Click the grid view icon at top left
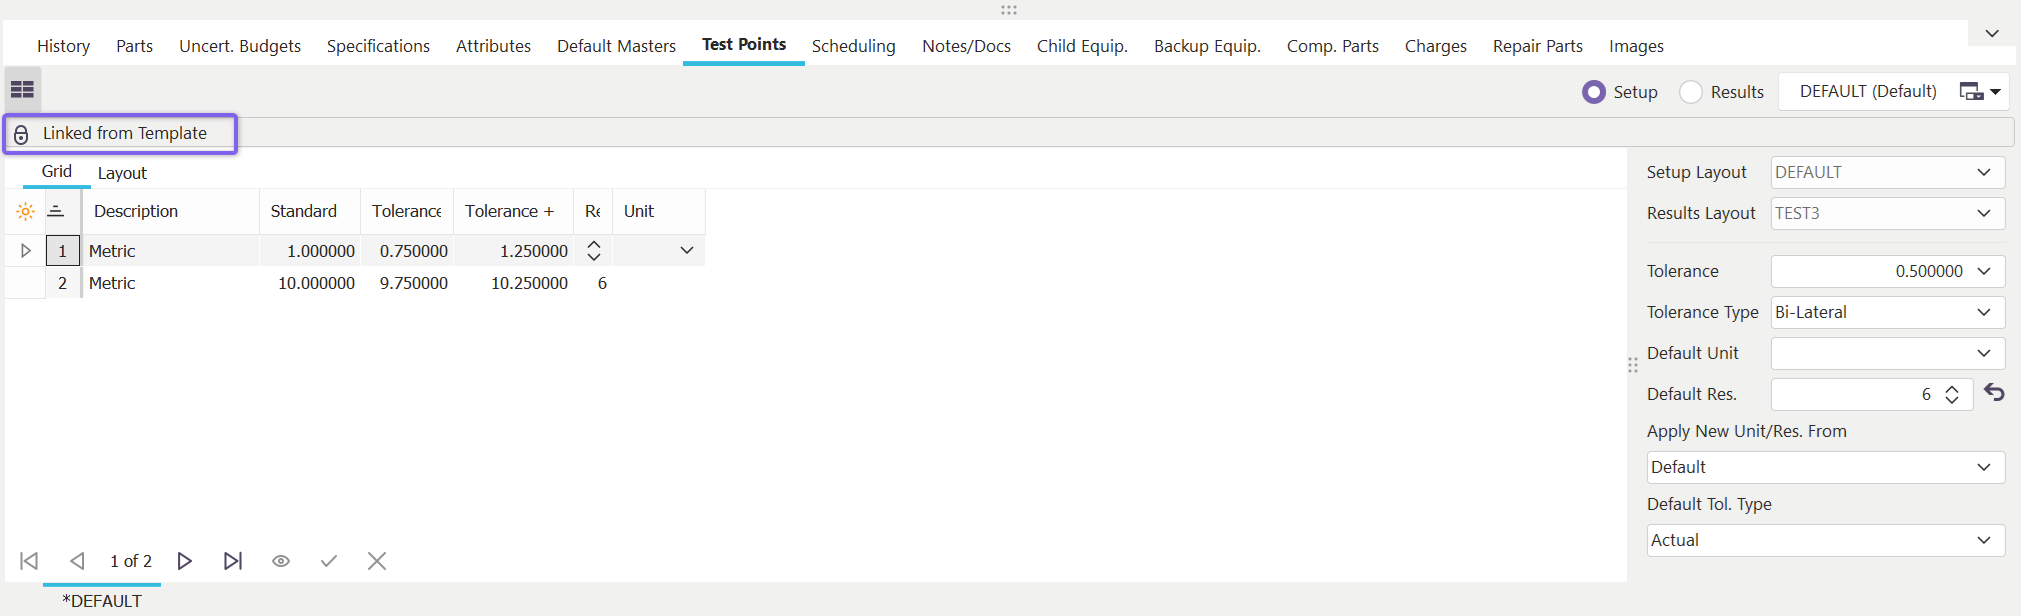This screenshot has height=616, width=2021. pyautogui.click(x=22, y=90)
